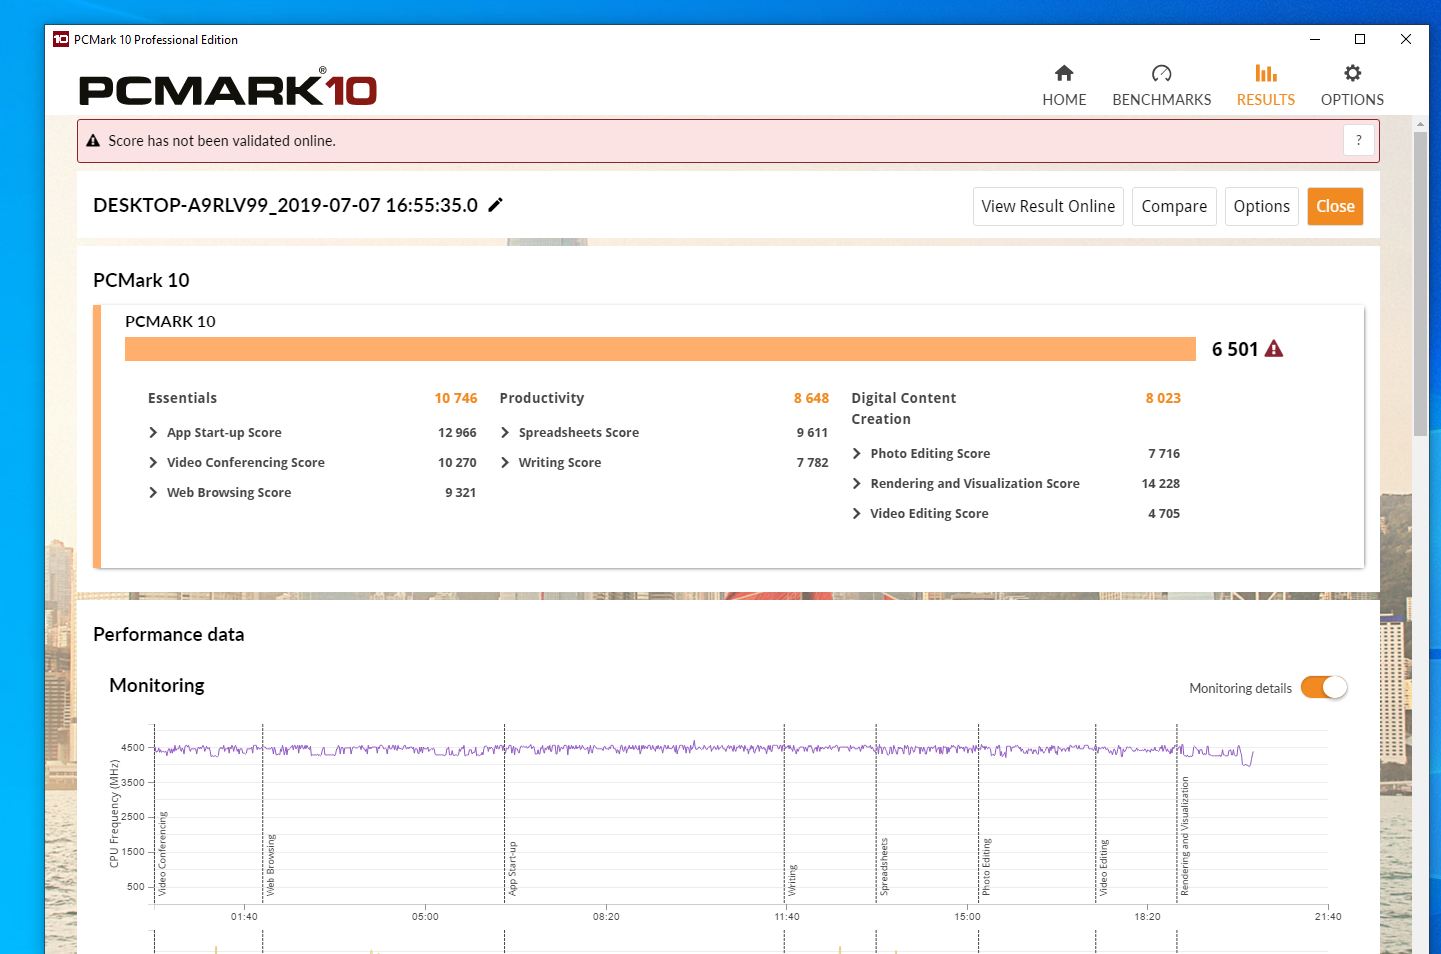Viewport: 1441px width, 954px height.
Task: Maximize the PCMark 10 window
Action: tap(1360, 39)
